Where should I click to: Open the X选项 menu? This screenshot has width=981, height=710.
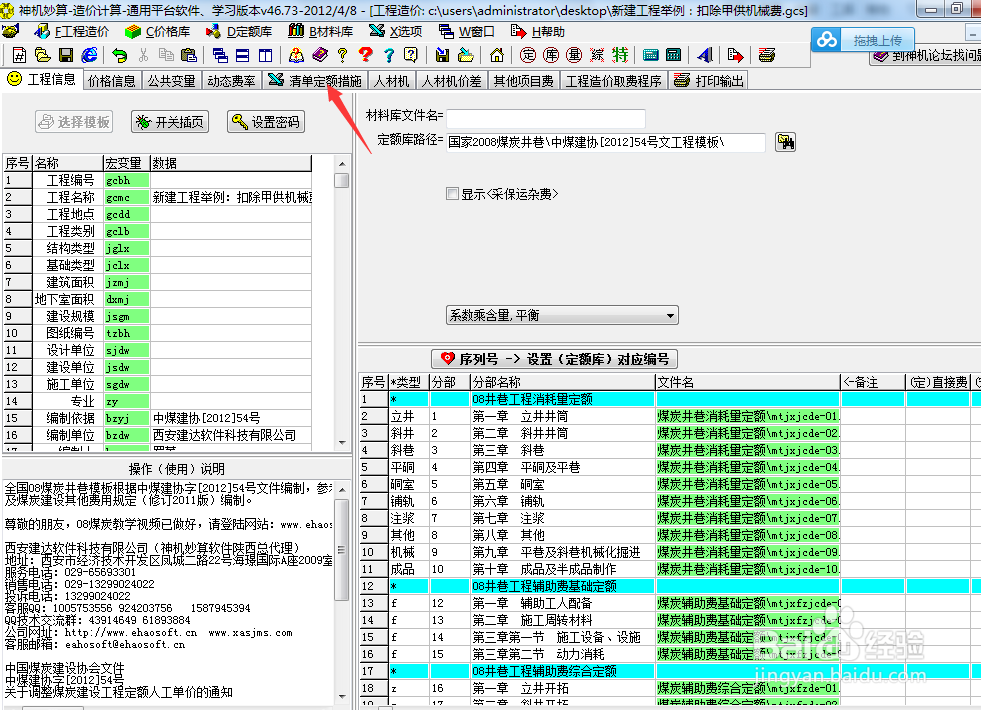coord(396,32)
